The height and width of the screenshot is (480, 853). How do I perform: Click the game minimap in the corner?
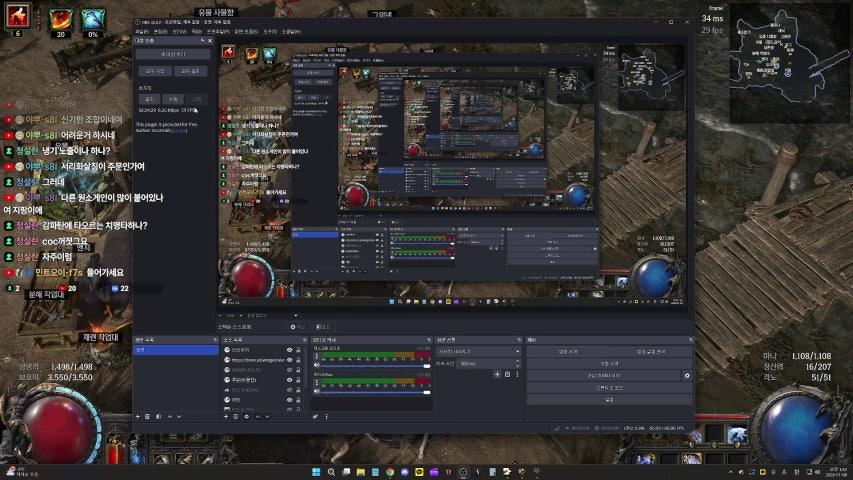[790, 61]
